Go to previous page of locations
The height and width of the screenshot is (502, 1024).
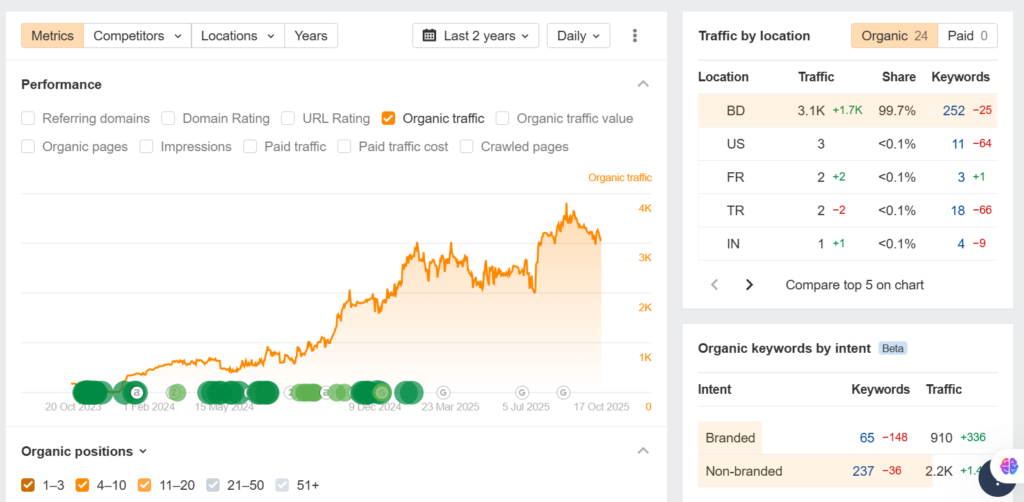coord(714,285)
